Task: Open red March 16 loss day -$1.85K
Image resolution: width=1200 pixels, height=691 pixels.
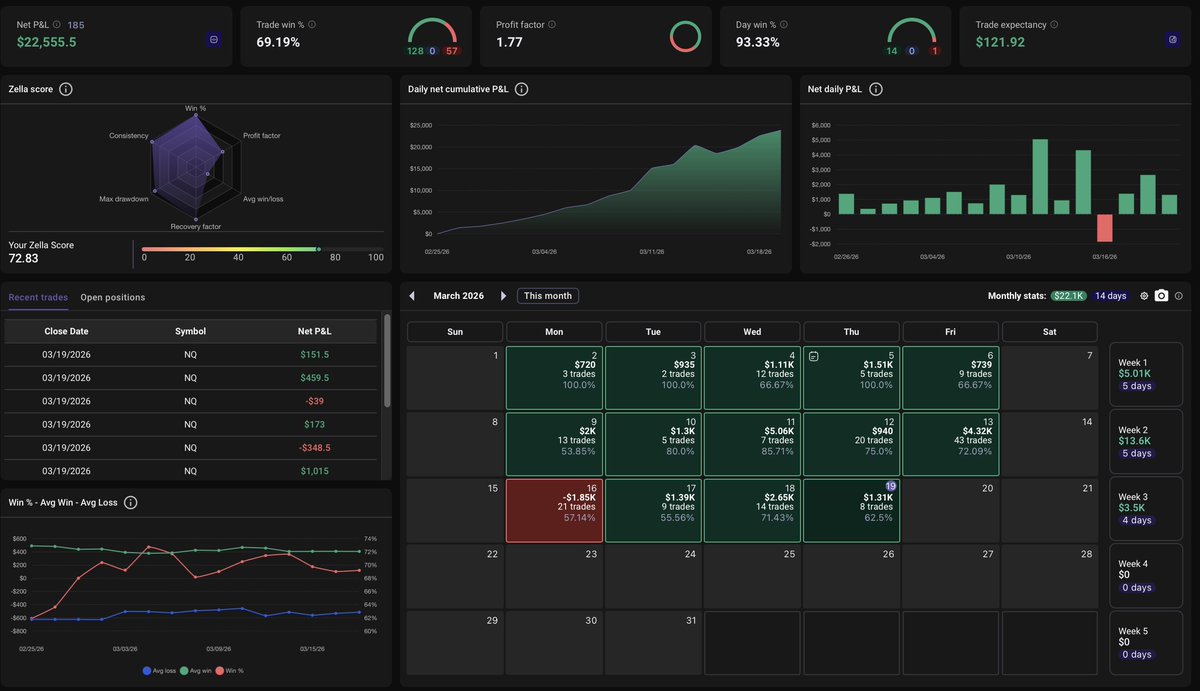Action: tap(554, 510)
